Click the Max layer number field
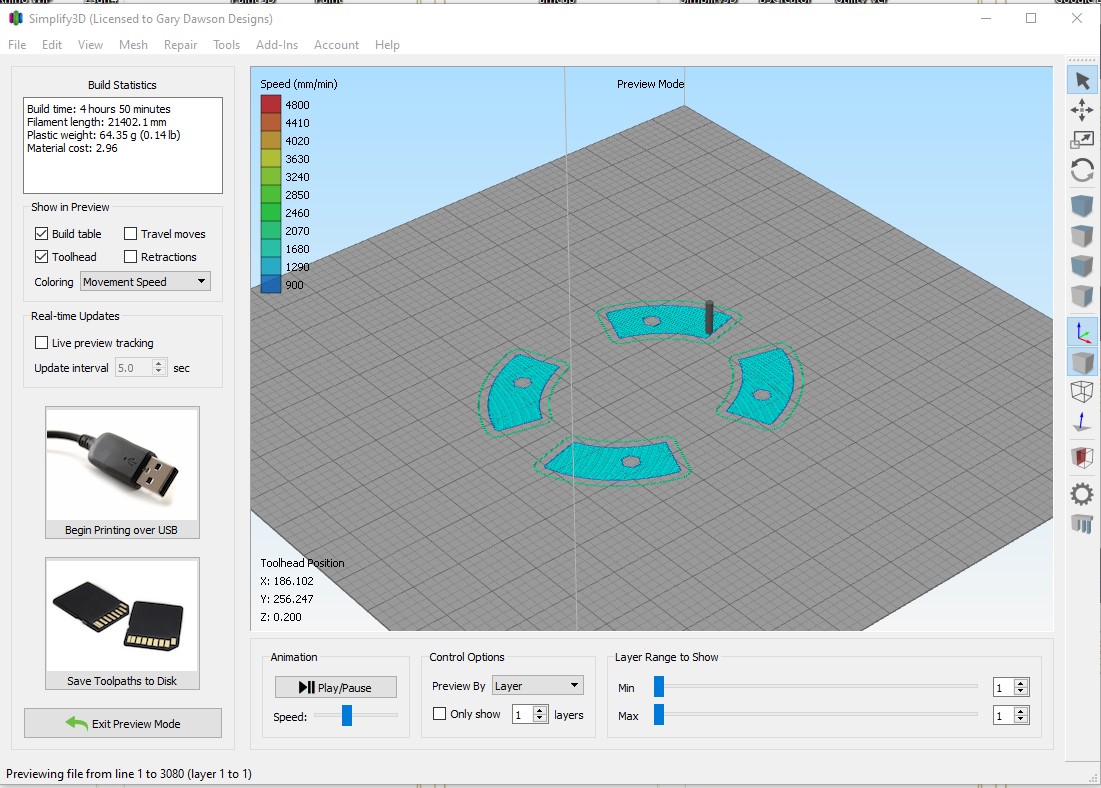Image resolution: width=1101 pixels, height=788 pixels. point(1004,716)
